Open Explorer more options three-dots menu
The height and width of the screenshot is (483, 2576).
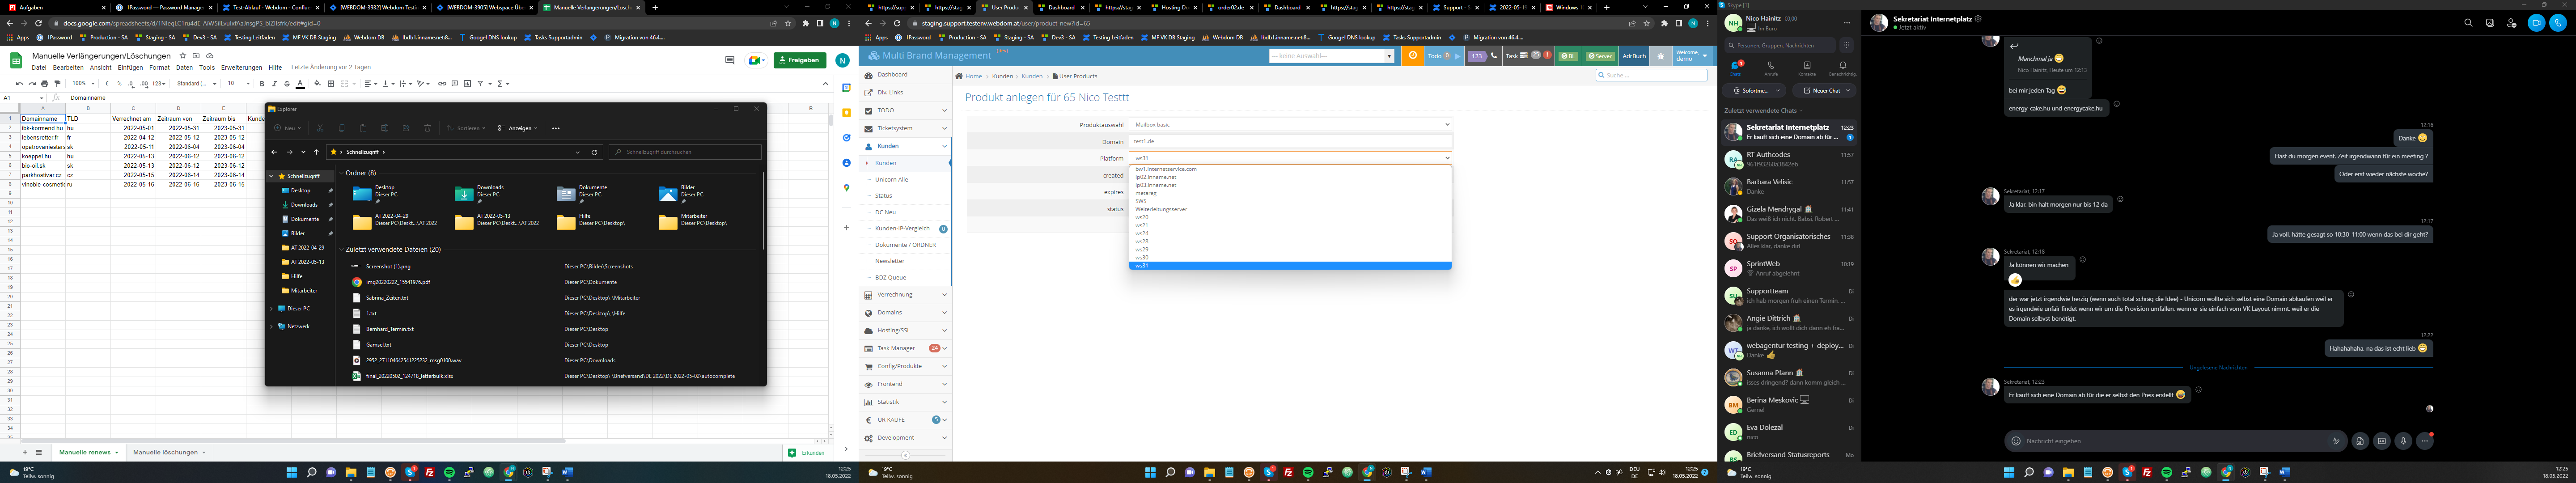pos(556,128)
